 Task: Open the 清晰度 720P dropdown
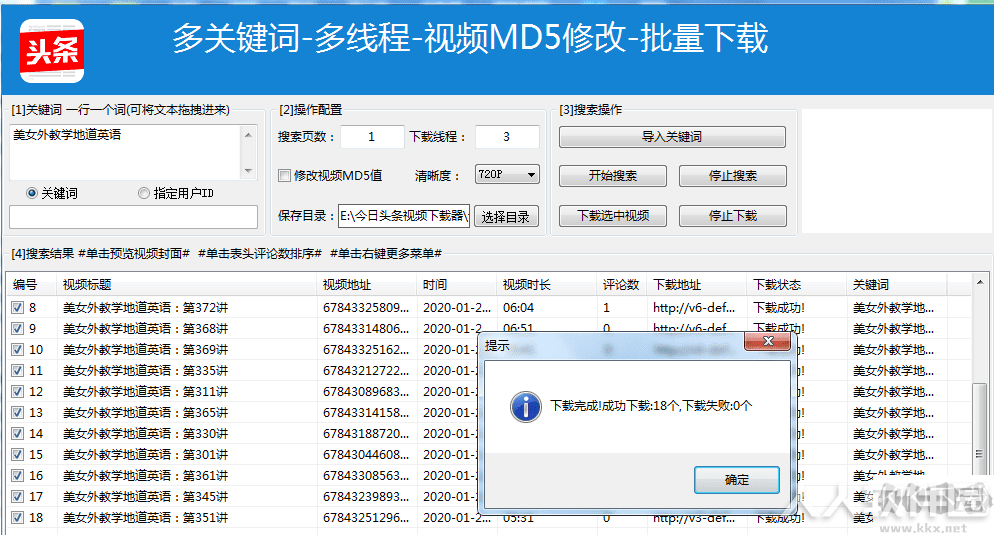507,174
